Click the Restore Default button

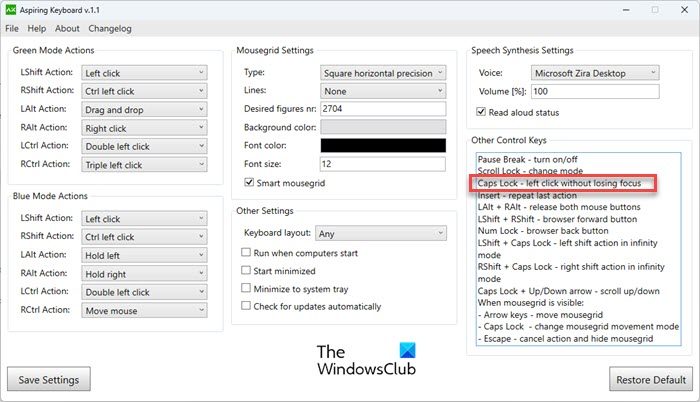(x=651, y=380)
